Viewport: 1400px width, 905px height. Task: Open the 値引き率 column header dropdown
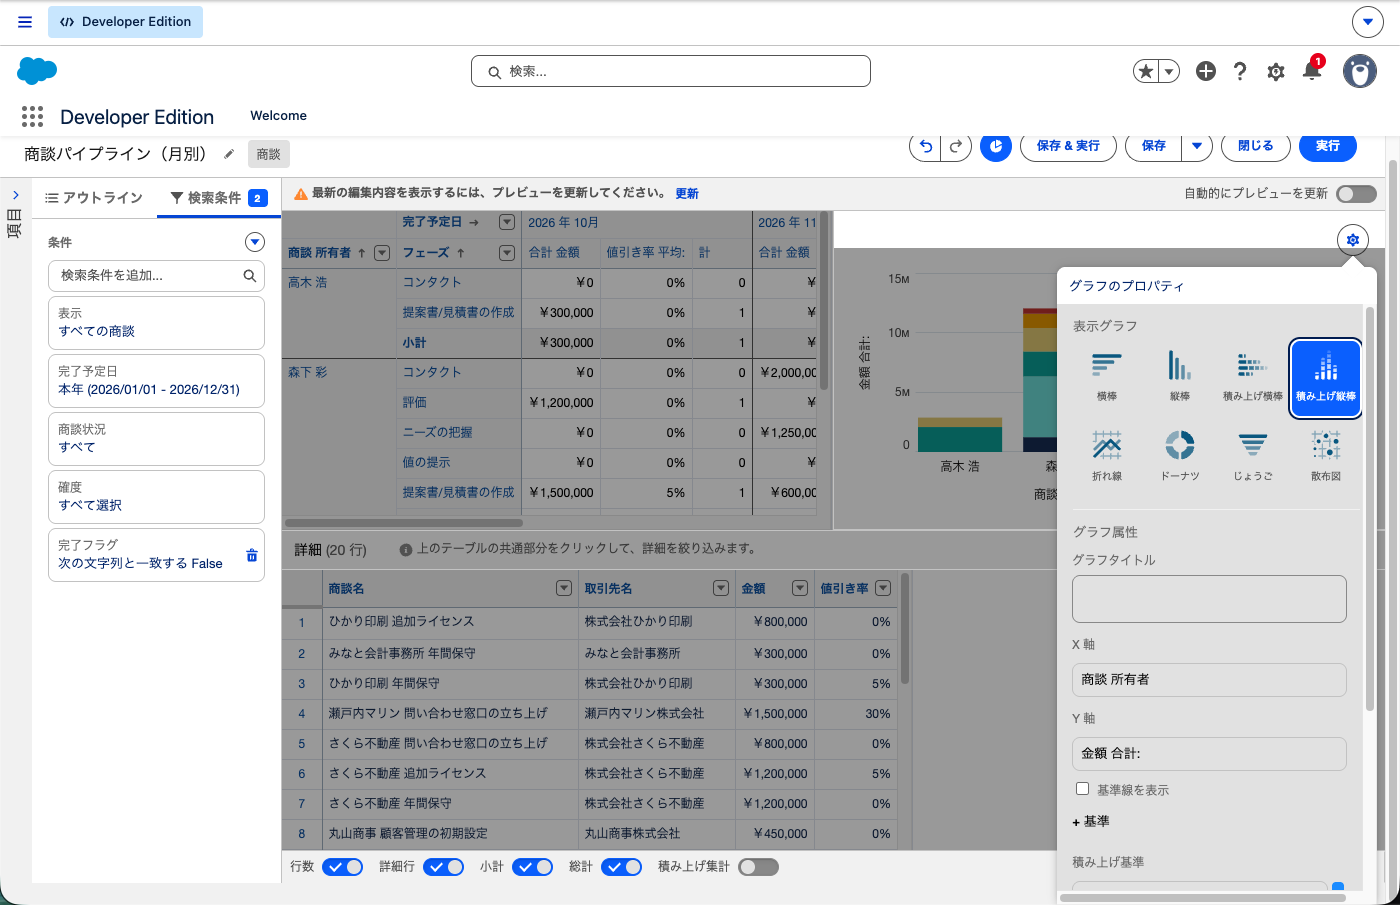click(883, 588)
